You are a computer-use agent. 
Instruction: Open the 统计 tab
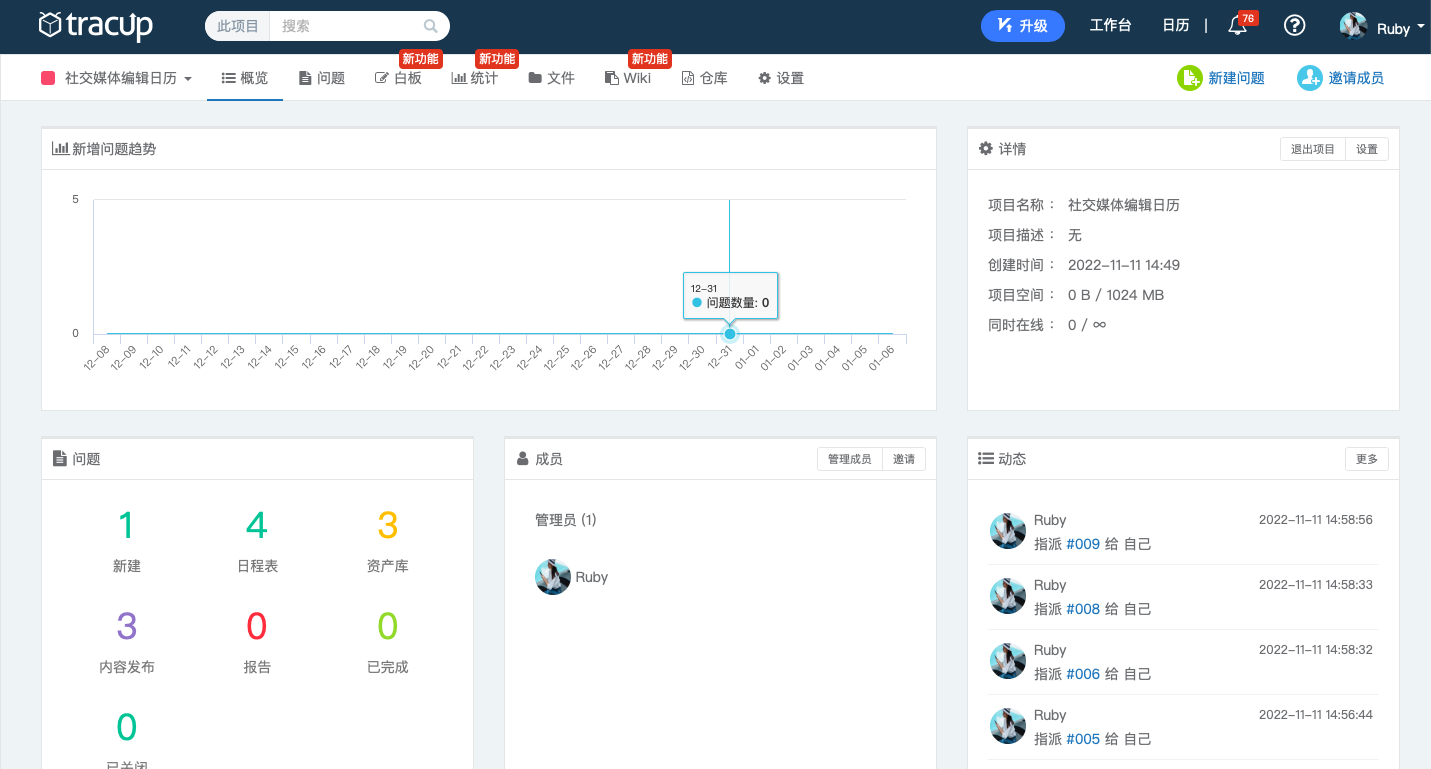[475, 78]
